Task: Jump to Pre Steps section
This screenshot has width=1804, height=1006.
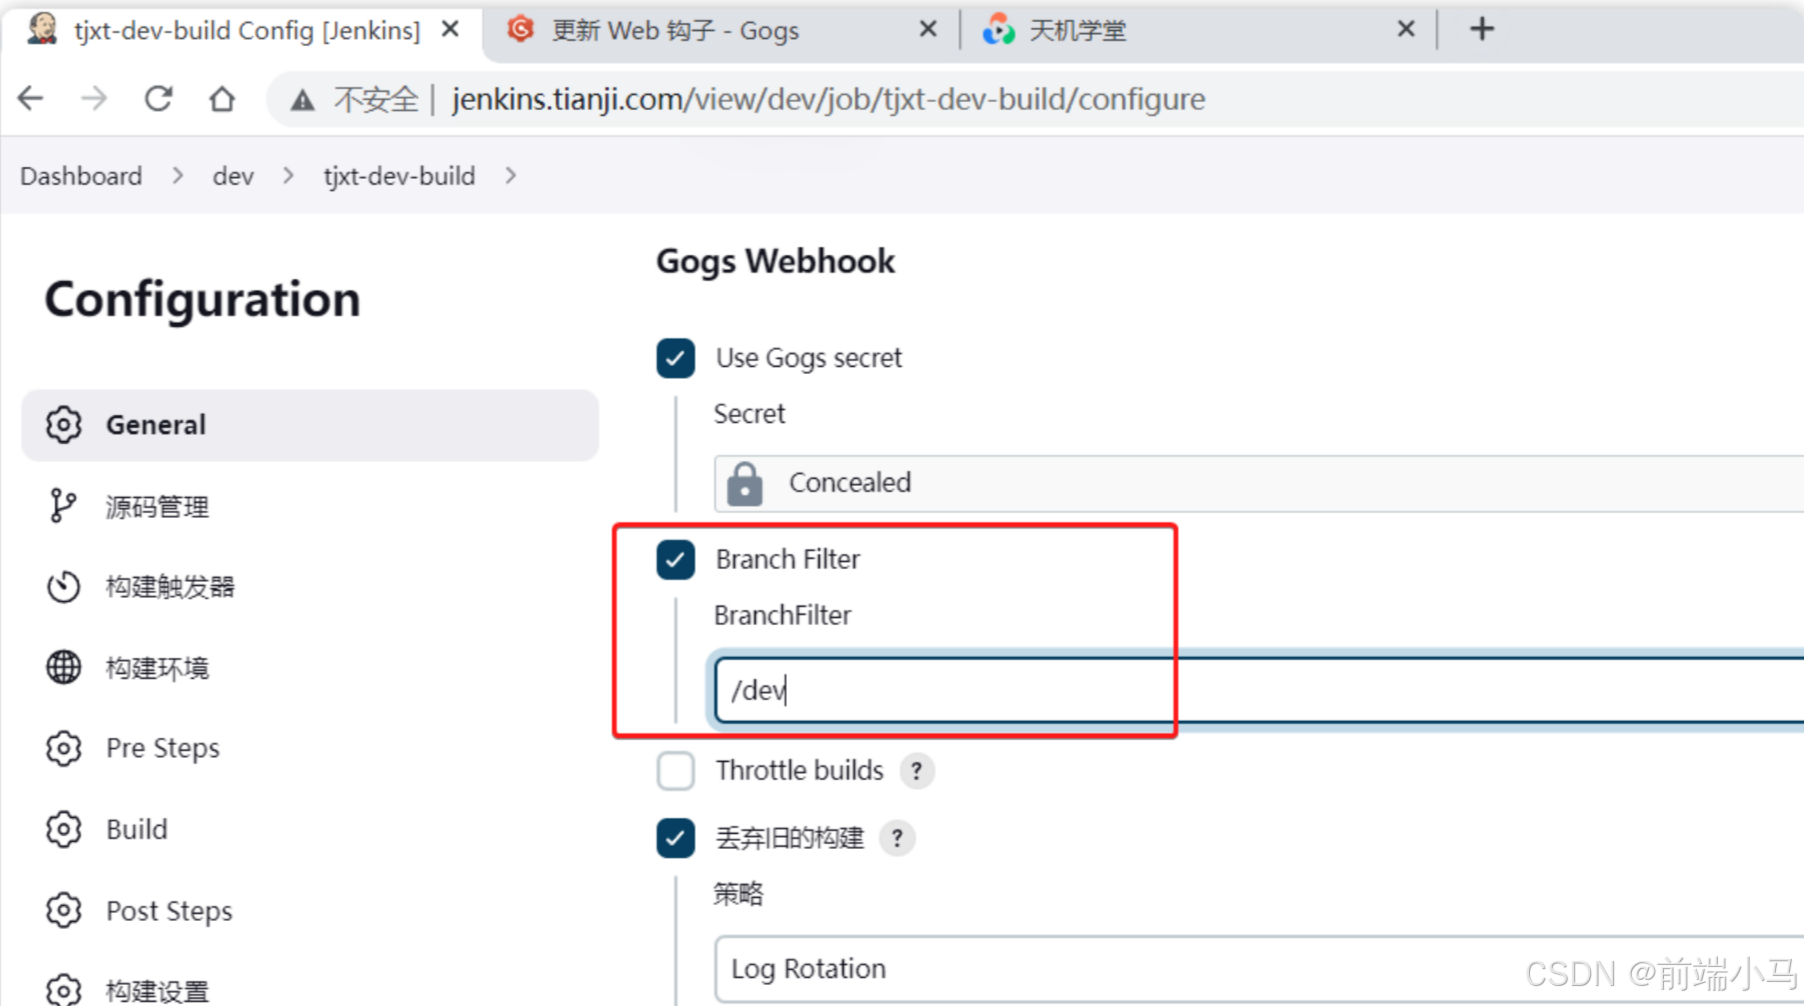Action: pos(163,748)
